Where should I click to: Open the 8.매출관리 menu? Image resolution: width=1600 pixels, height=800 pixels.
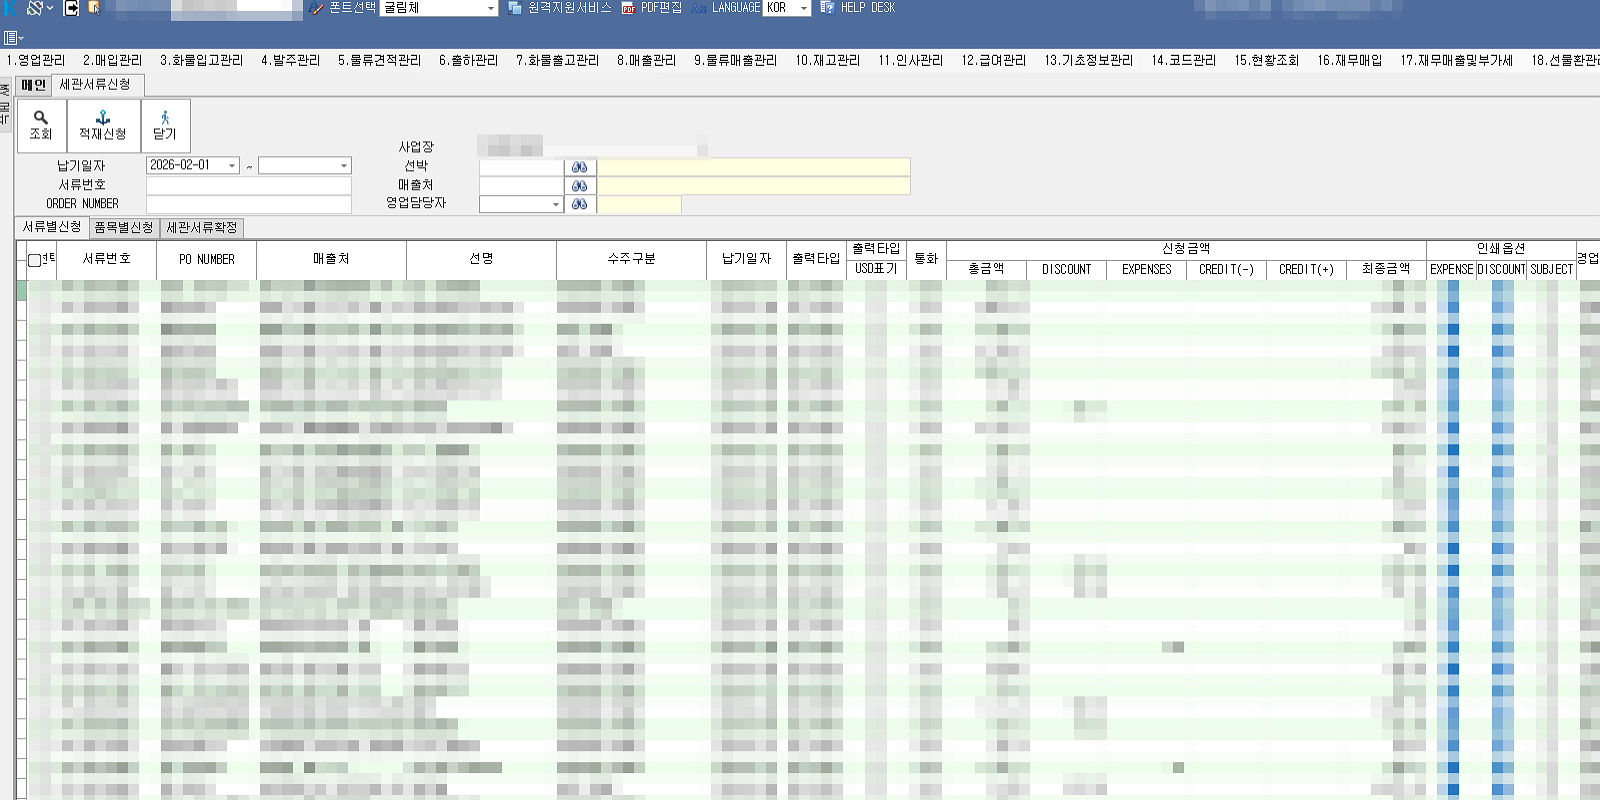coord(646,60)
